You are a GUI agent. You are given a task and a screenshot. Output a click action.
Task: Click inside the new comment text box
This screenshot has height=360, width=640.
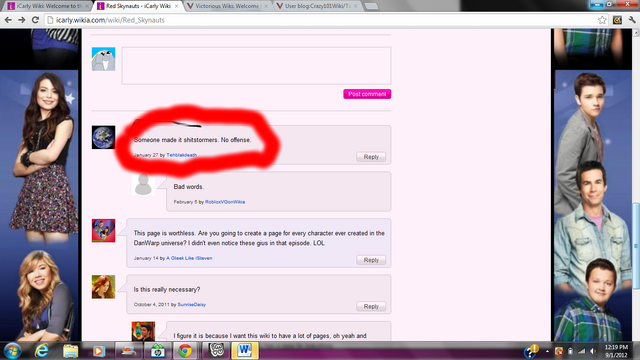pyautogui.click(x=256, y=66)
